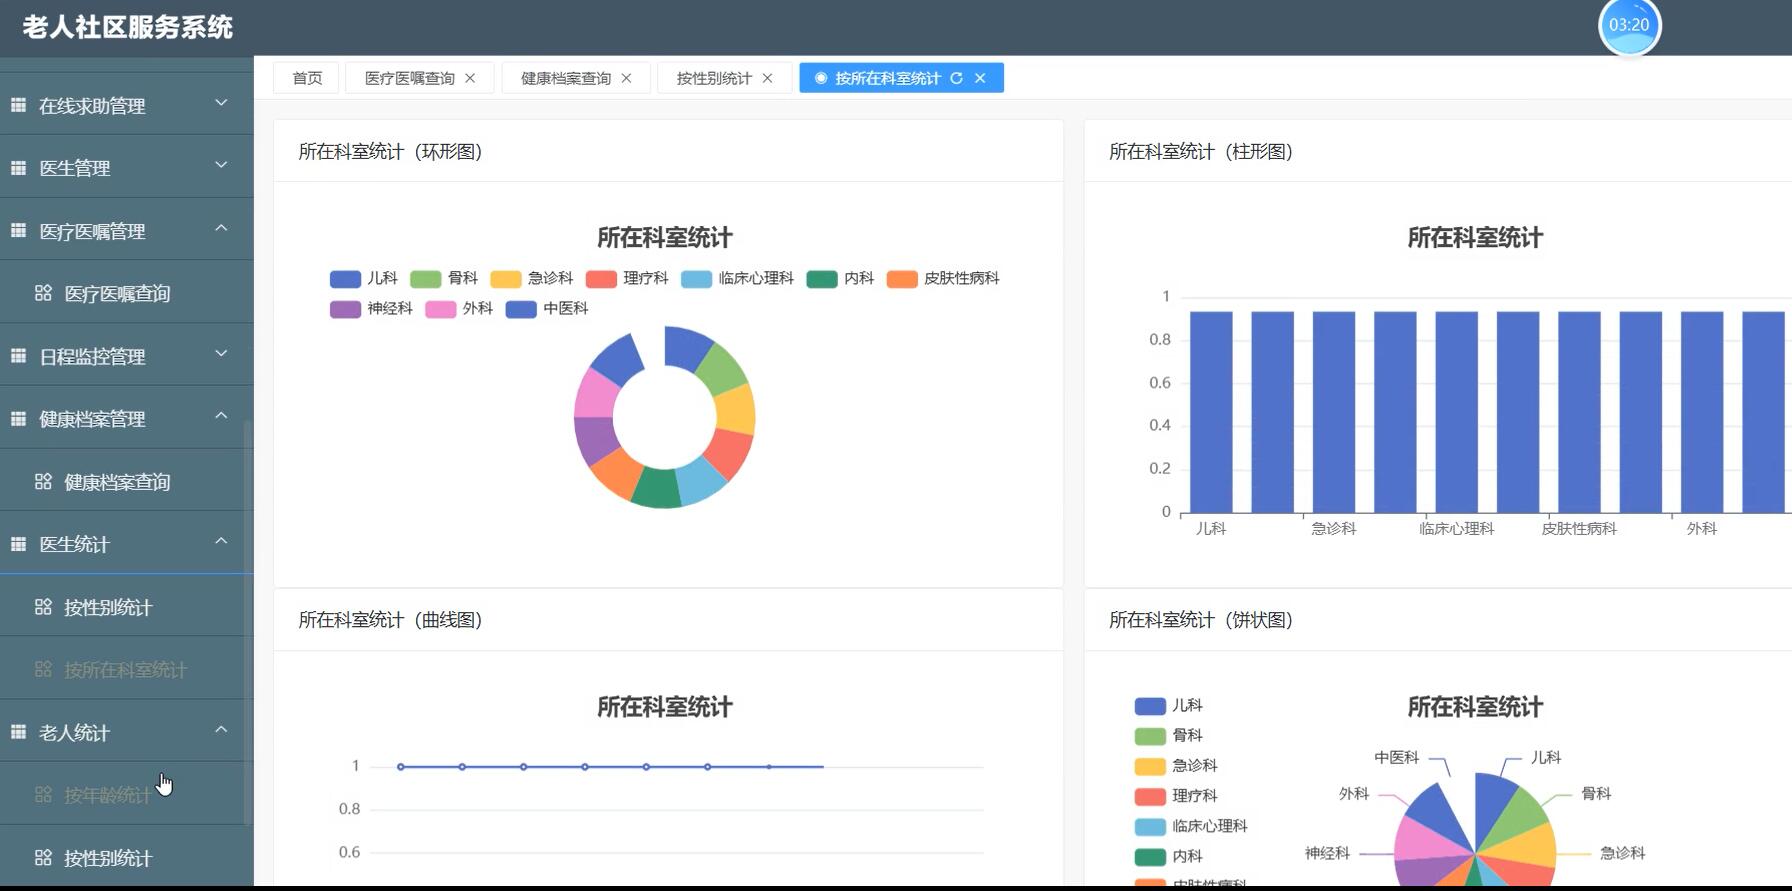Screen dimensions: 1792x891
Task: Click the grid icon beside 医疗医嘱管理
Action: tap(18, 231)
